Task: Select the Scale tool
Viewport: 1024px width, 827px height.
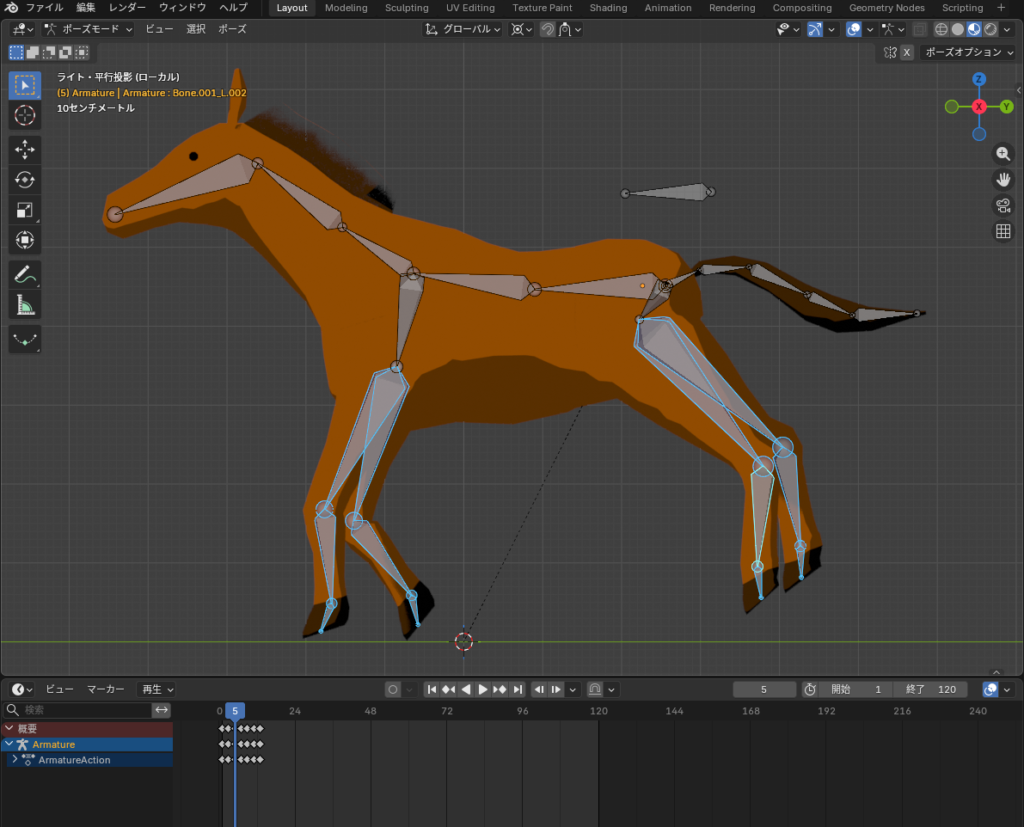Action: [25, 210]
